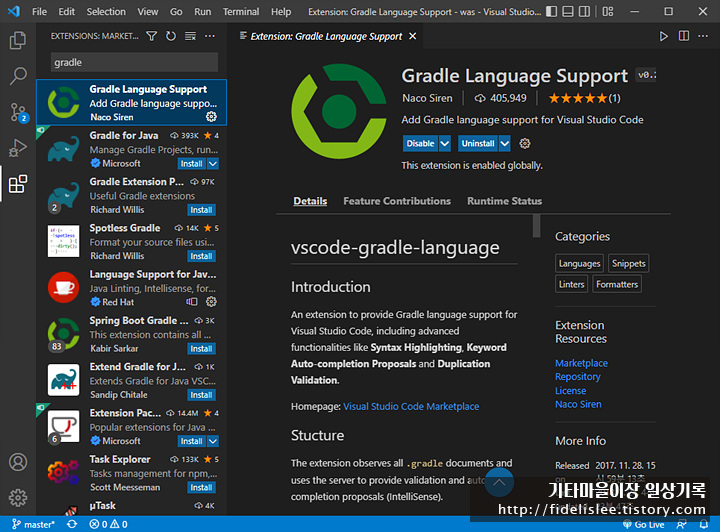Switch to Runtime Status tab
720x532 pixels.
click(x=504, y=201)
